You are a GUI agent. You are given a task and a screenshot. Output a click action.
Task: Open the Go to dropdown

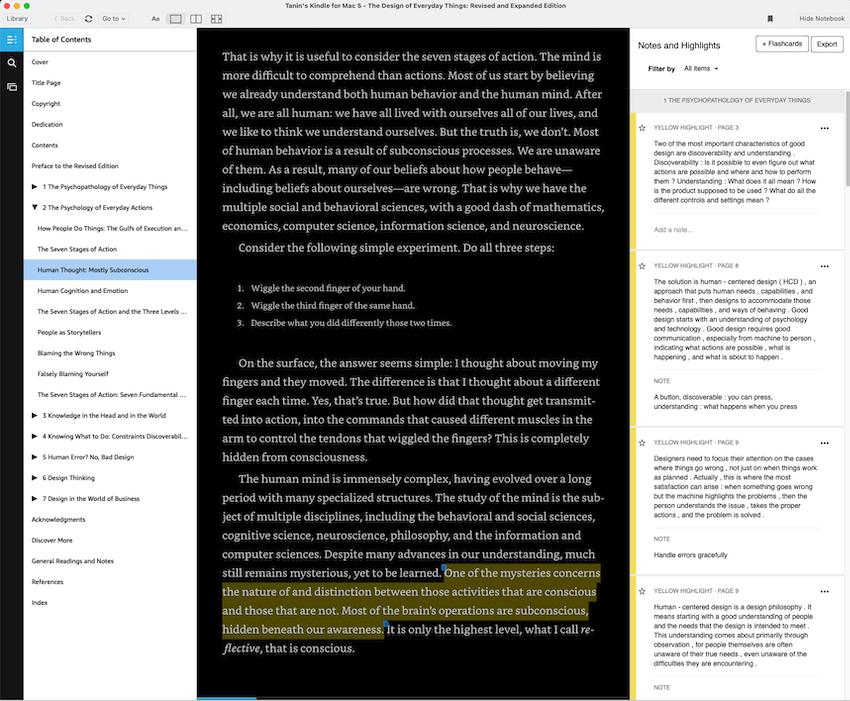(x=114, y=18)
